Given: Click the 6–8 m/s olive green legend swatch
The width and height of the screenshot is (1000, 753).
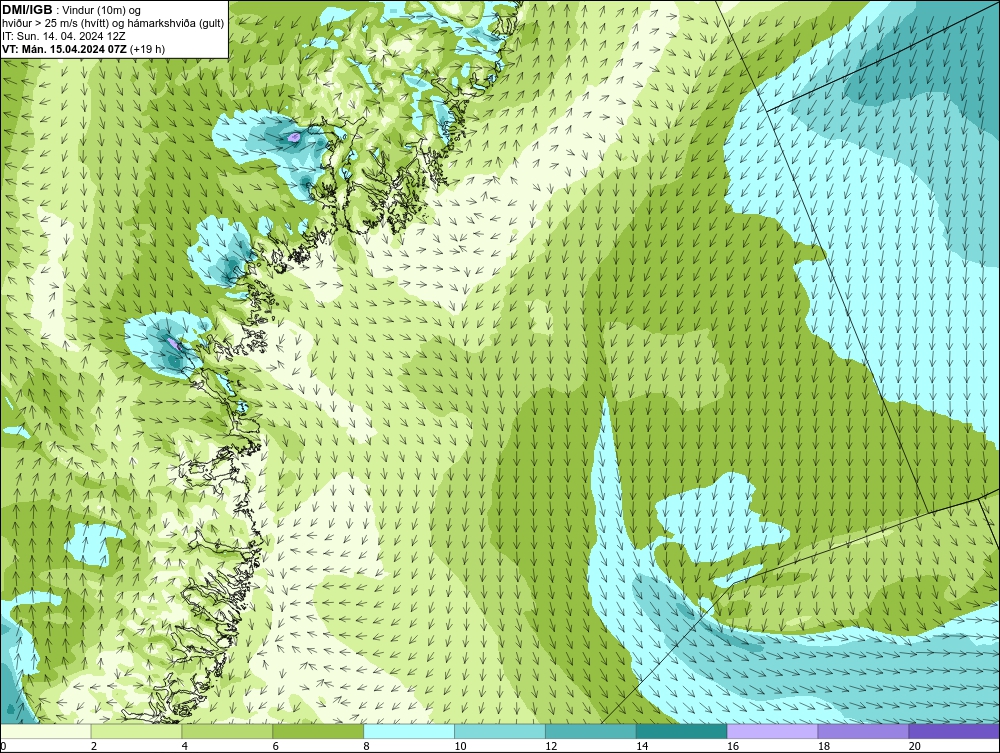Looking at the screenshot, I should click(318, 731).
